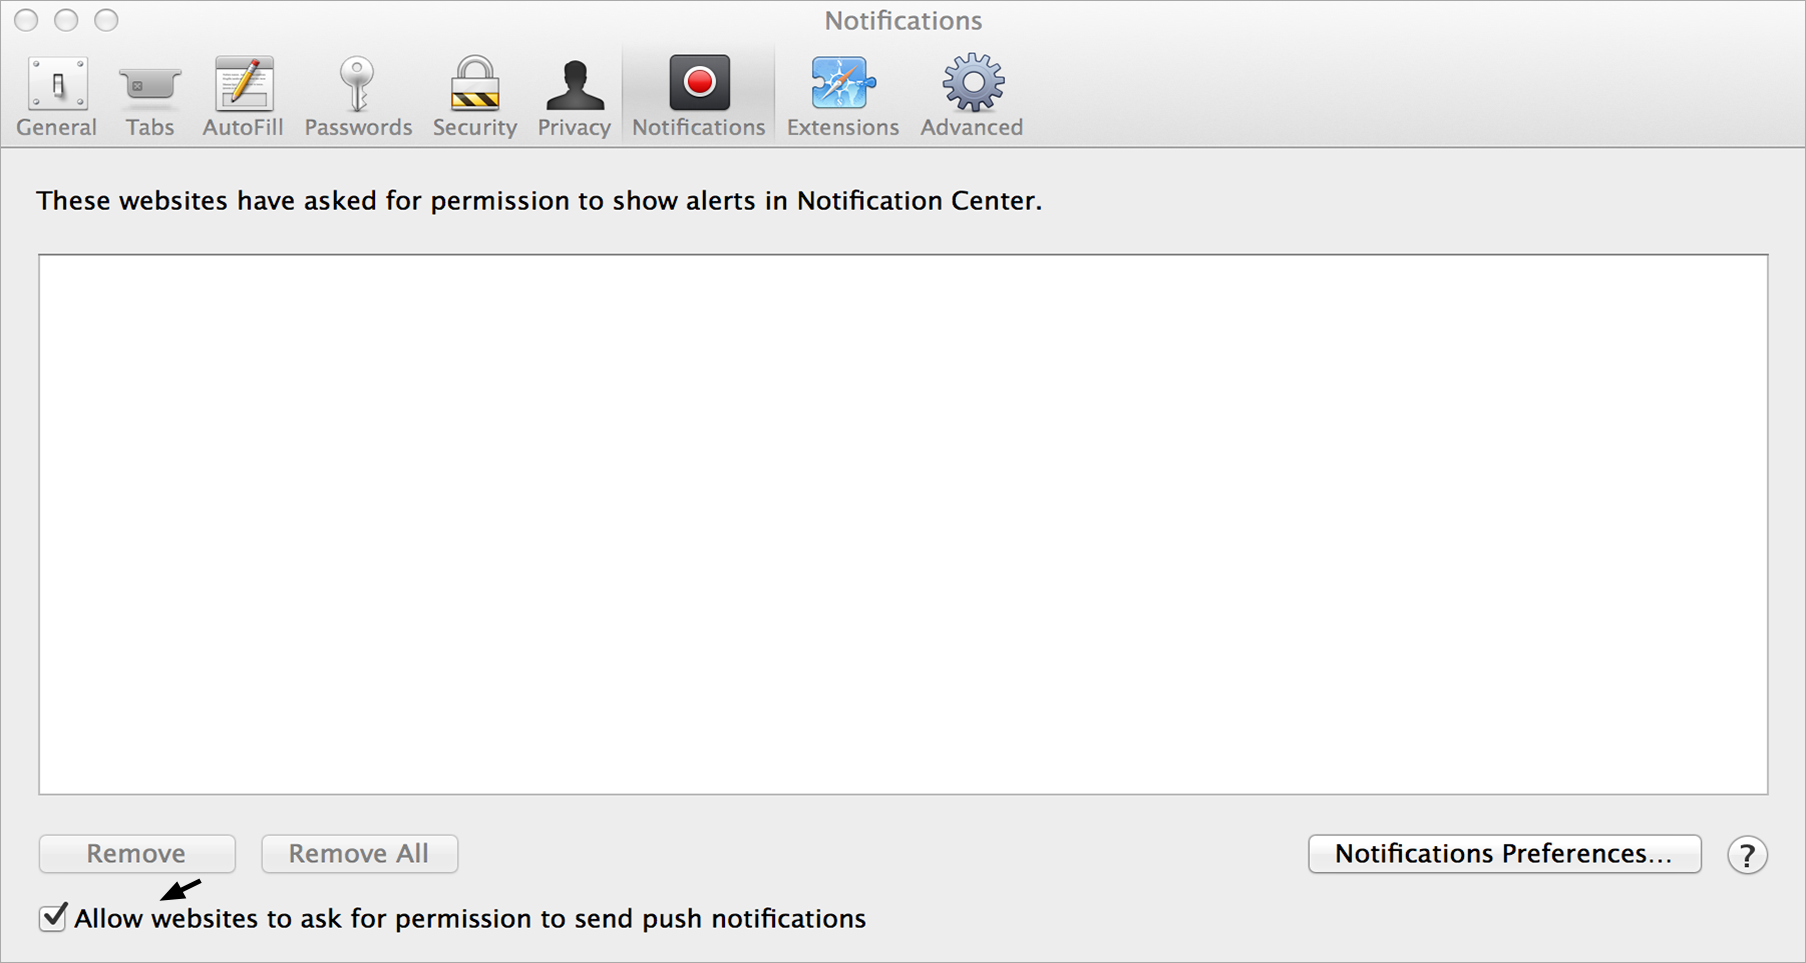The image size is (1806, 963).
Task: Open Notifications Preferences
Action: 1504,854
